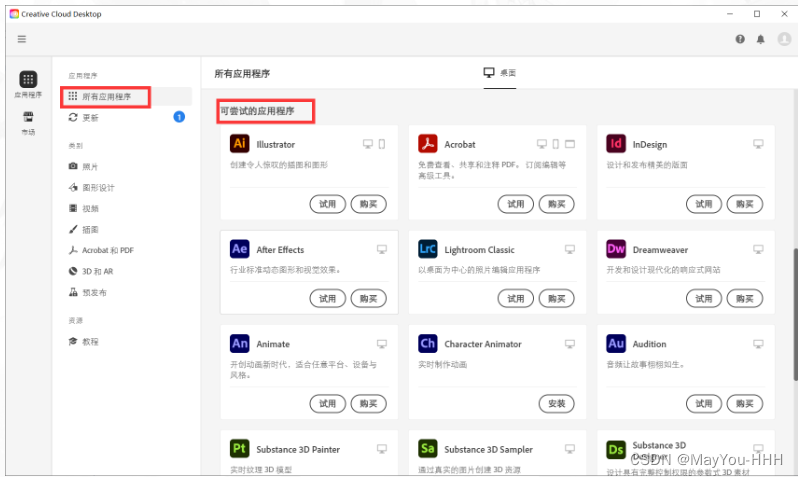Image resolution: width=798 pixels, height=477 pixels.
Task: Click the Dreamweaver app icon
Action: (616, 249)
